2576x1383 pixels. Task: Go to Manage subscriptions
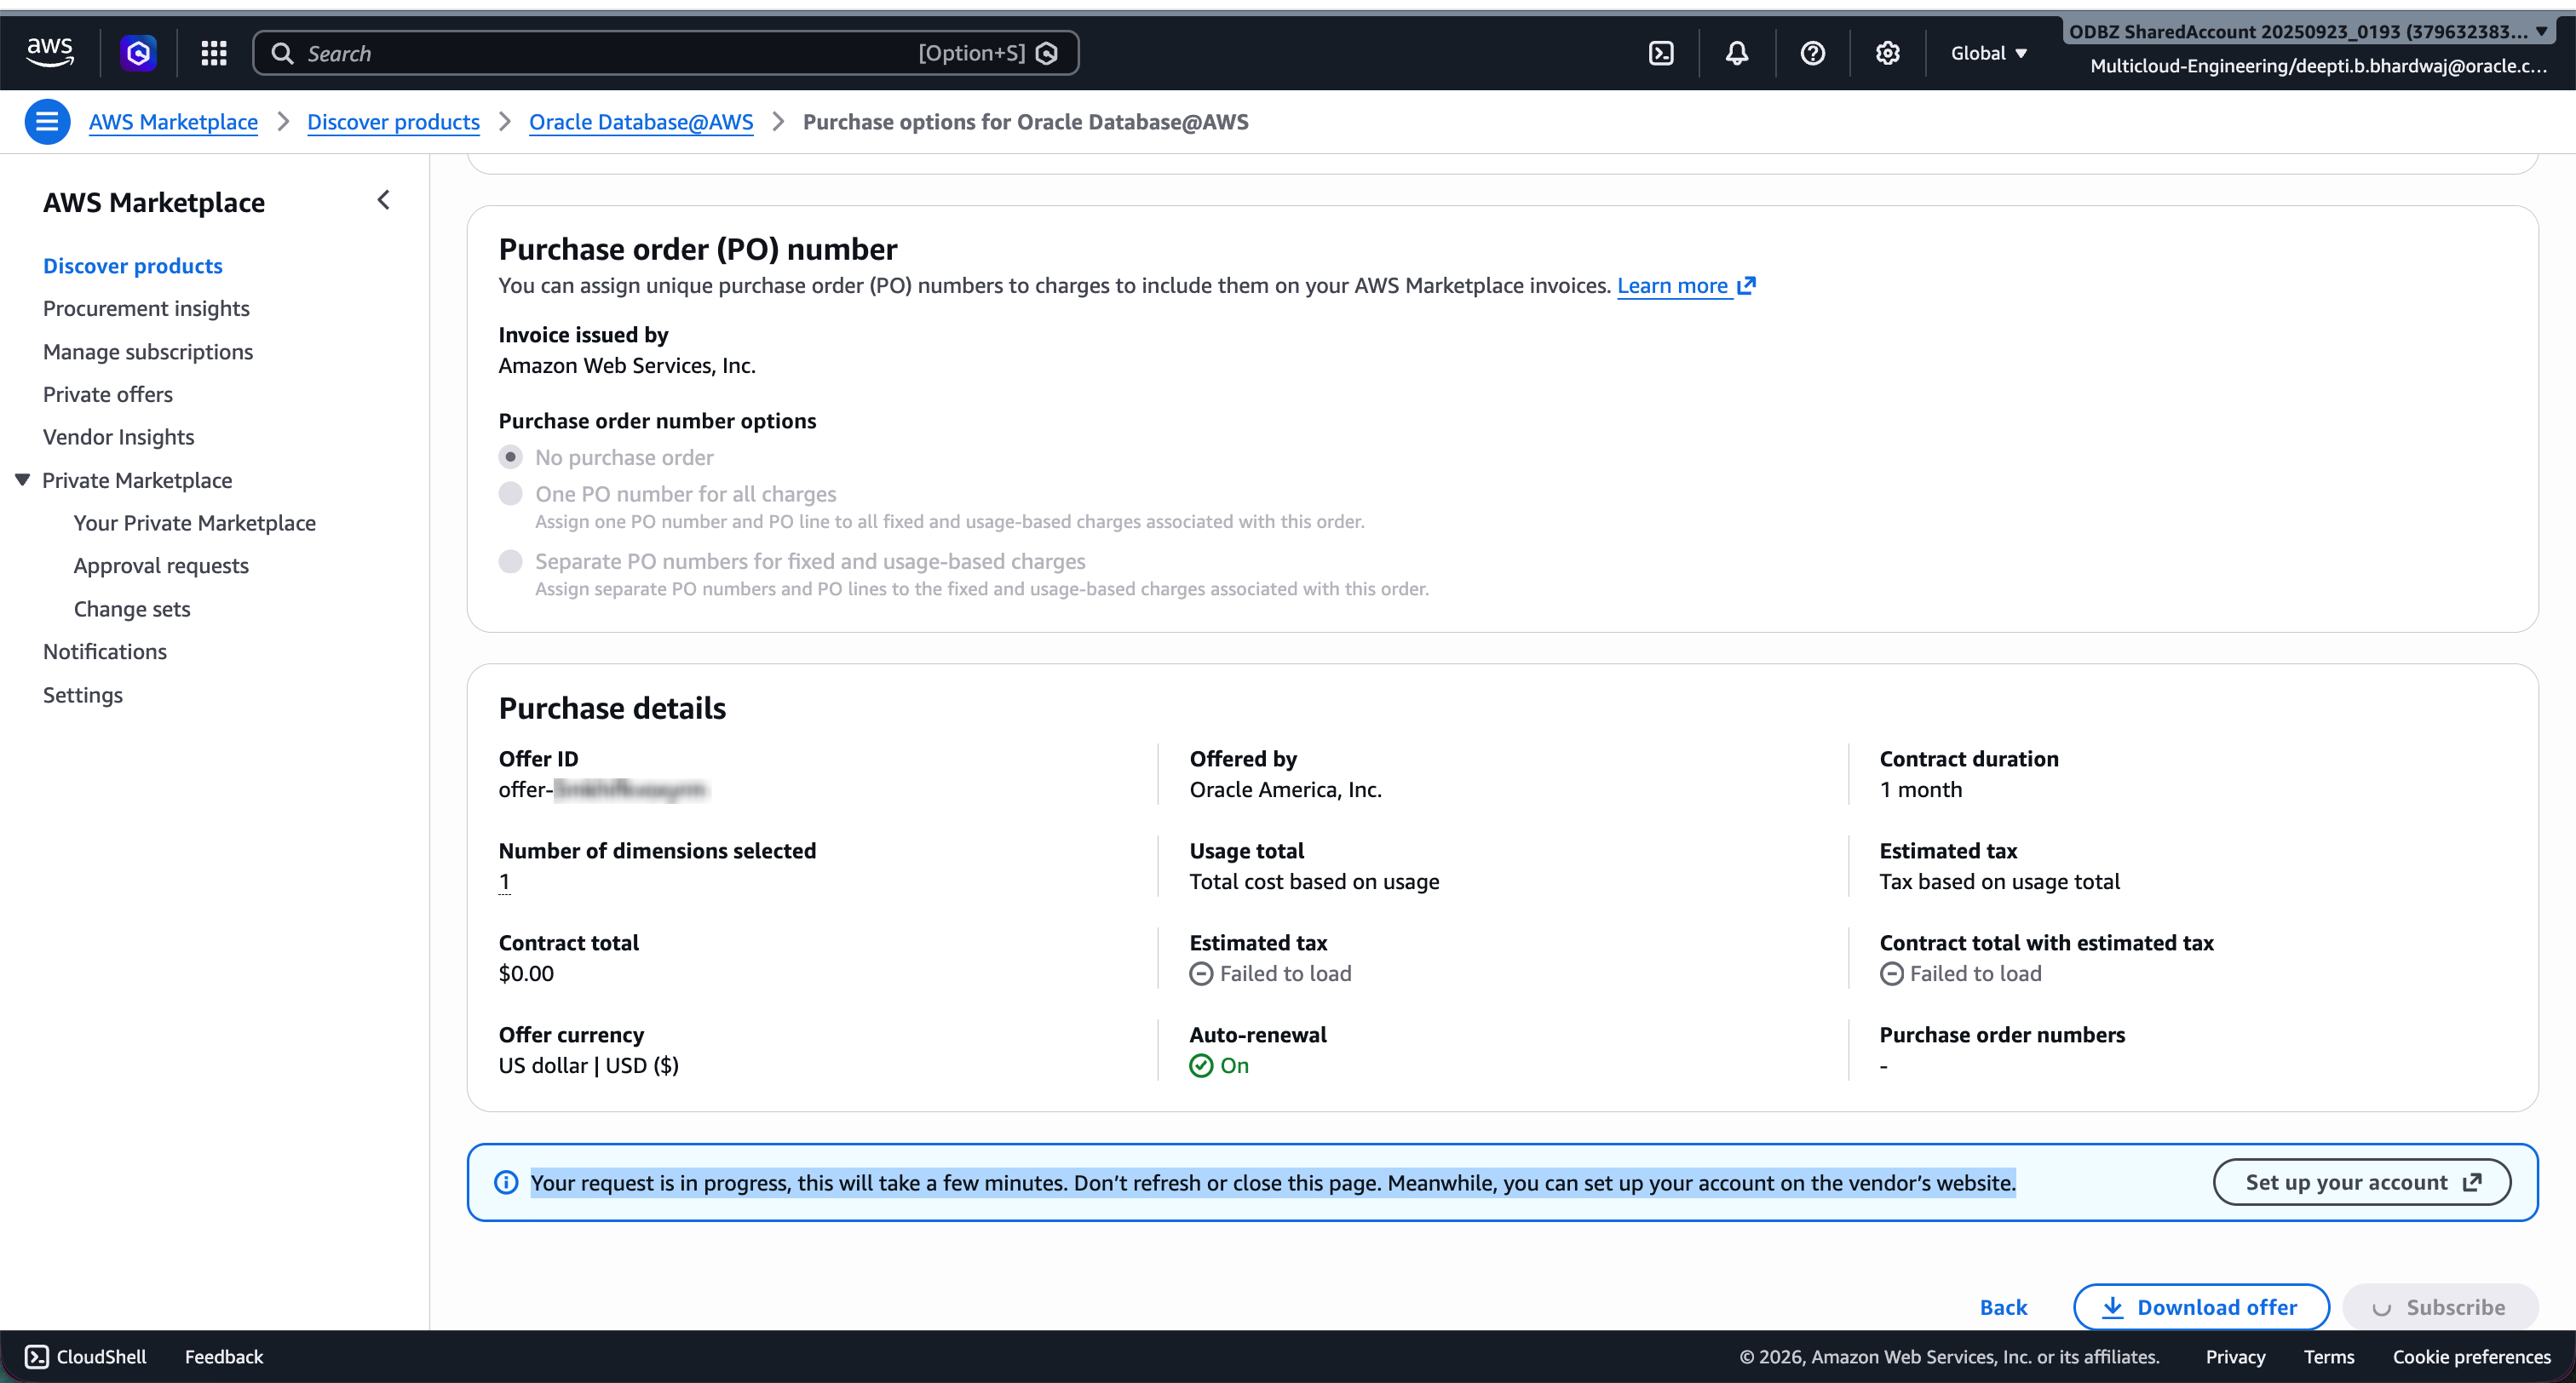pyautogui.click(x=148, y=351)
